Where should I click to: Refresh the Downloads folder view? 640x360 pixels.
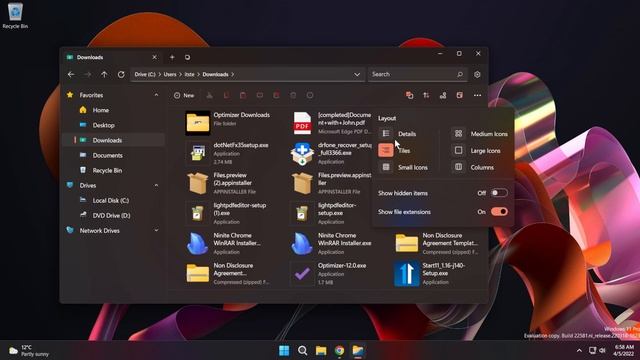[x=121, y=74]
